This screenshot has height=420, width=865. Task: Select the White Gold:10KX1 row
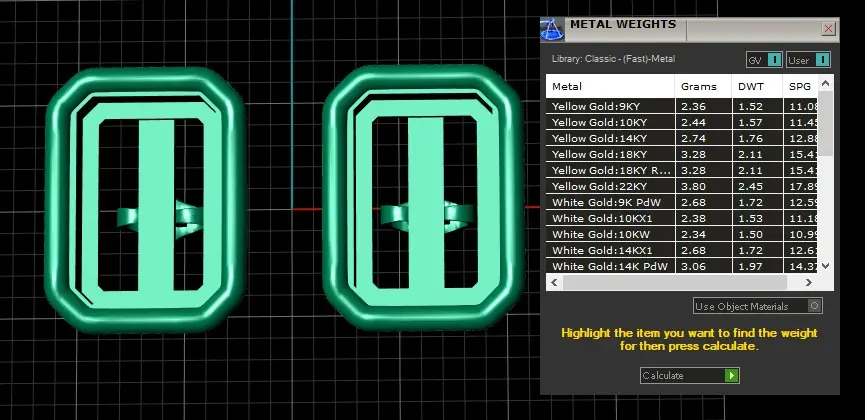point(682,218)
